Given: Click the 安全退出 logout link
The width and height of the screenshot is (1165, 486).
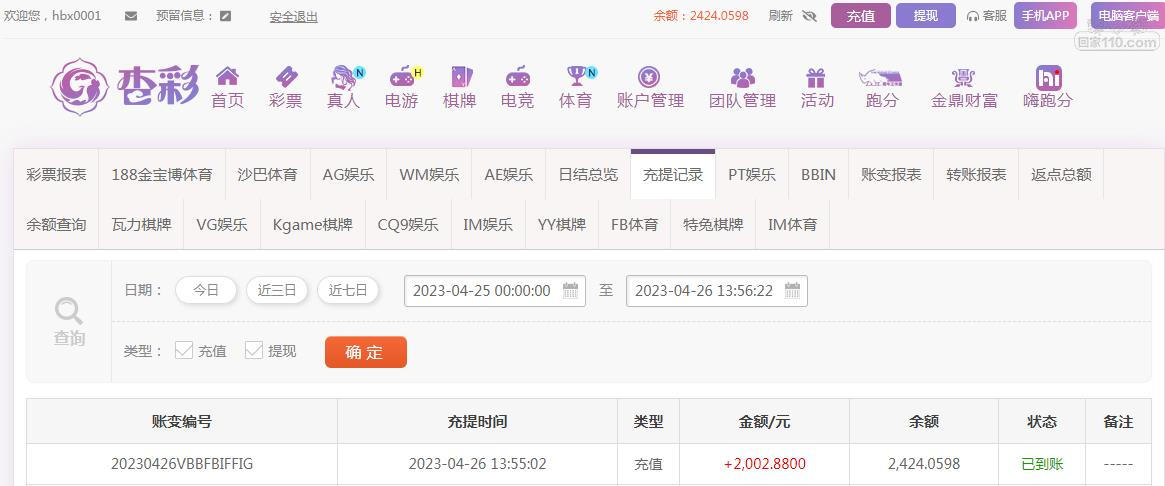Looking at the screenshot, I should click(293, 16).
